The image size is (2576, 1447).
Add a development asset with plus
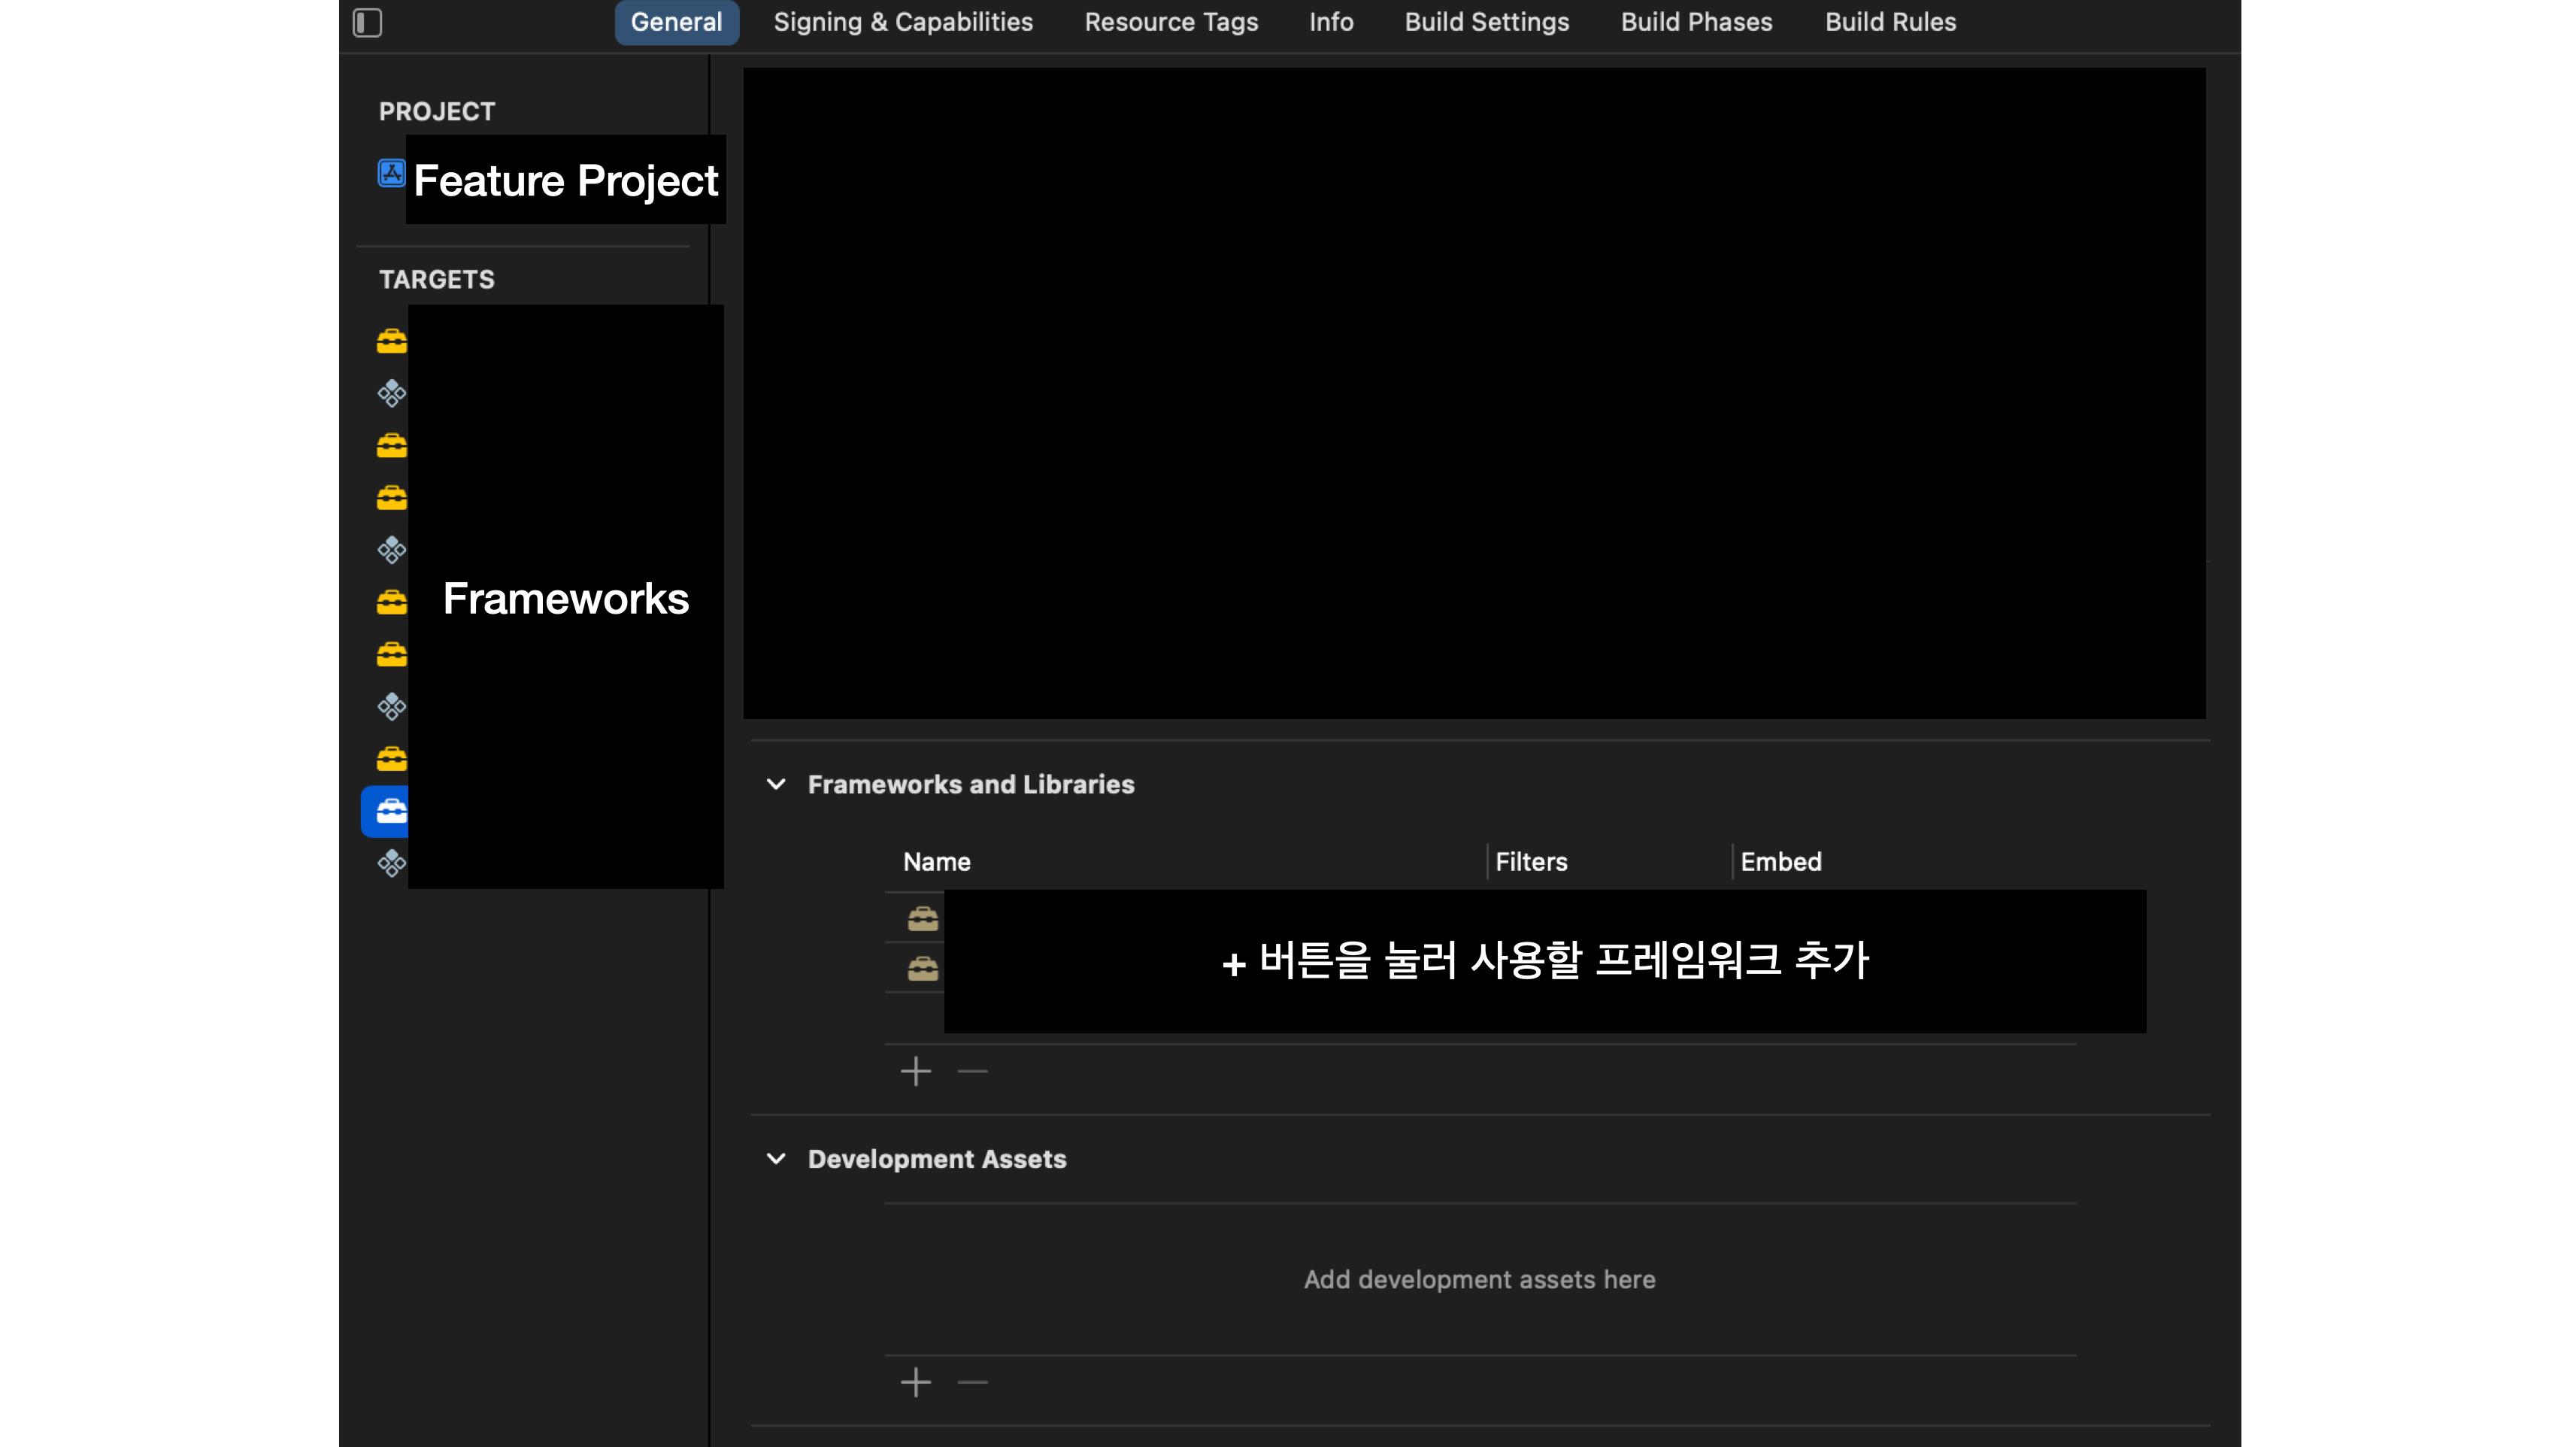[916, 1382]
